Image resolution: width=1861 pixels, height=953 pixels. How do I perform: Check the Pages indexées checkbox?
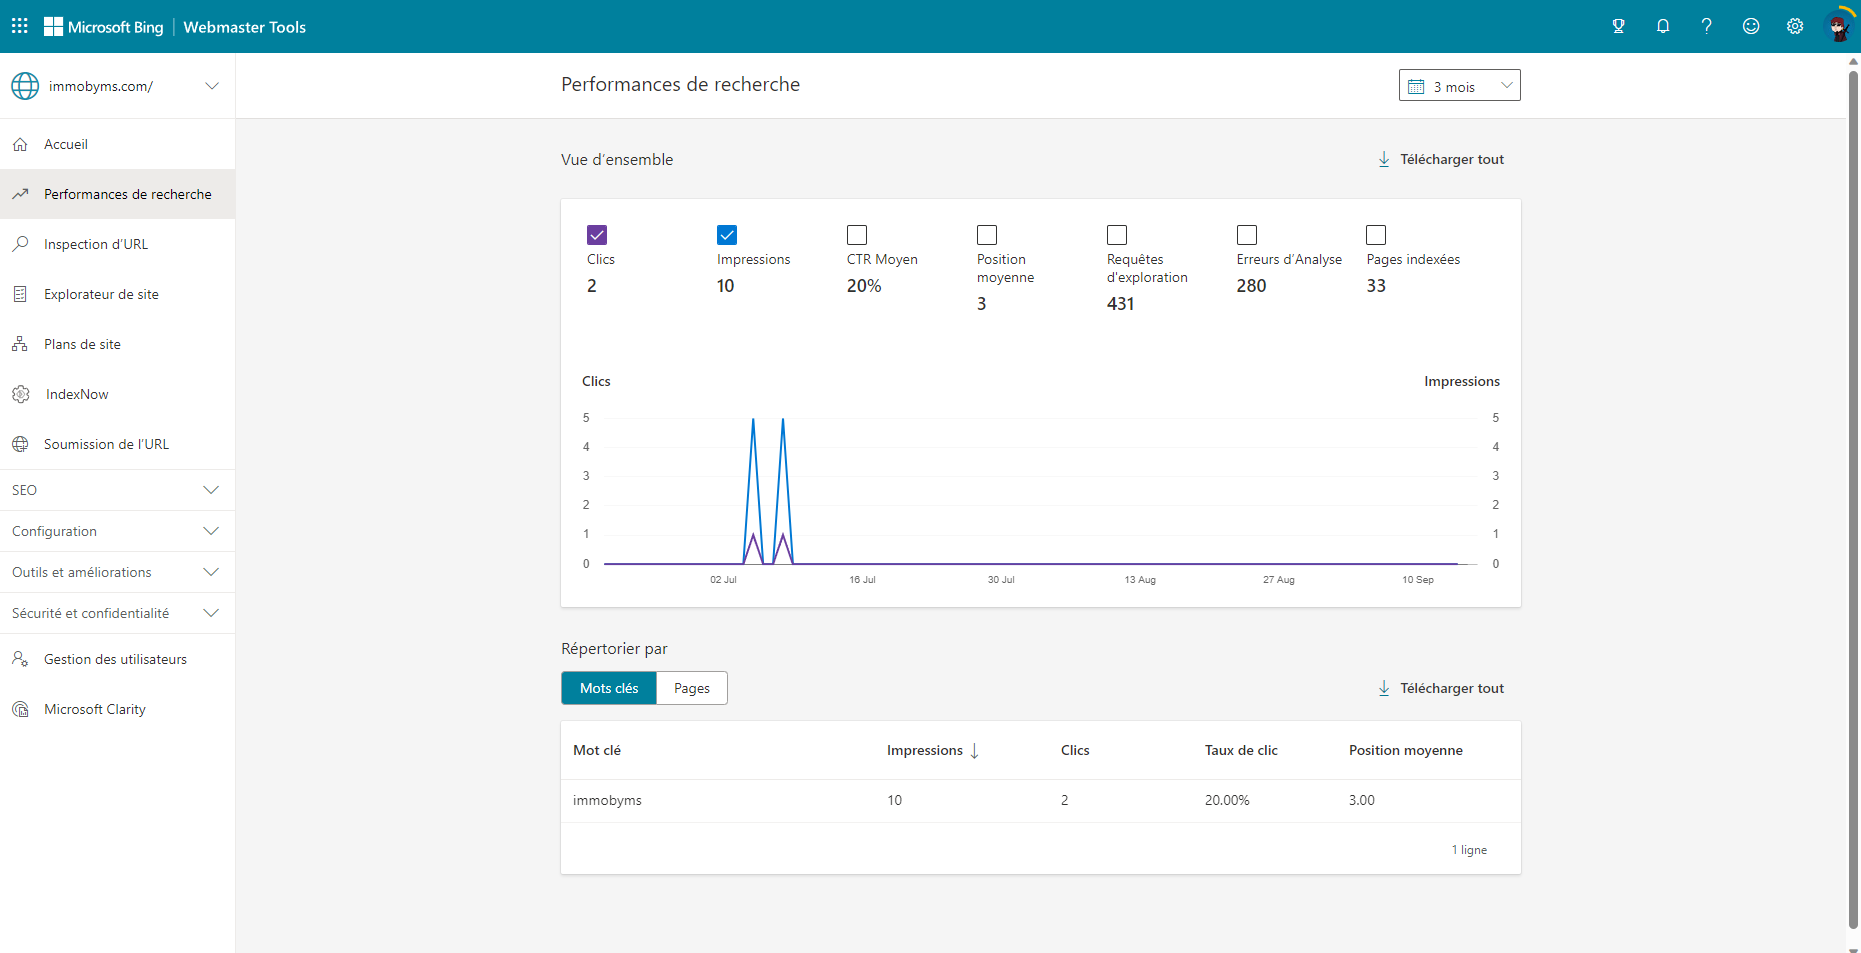(x=1376, y=235)
